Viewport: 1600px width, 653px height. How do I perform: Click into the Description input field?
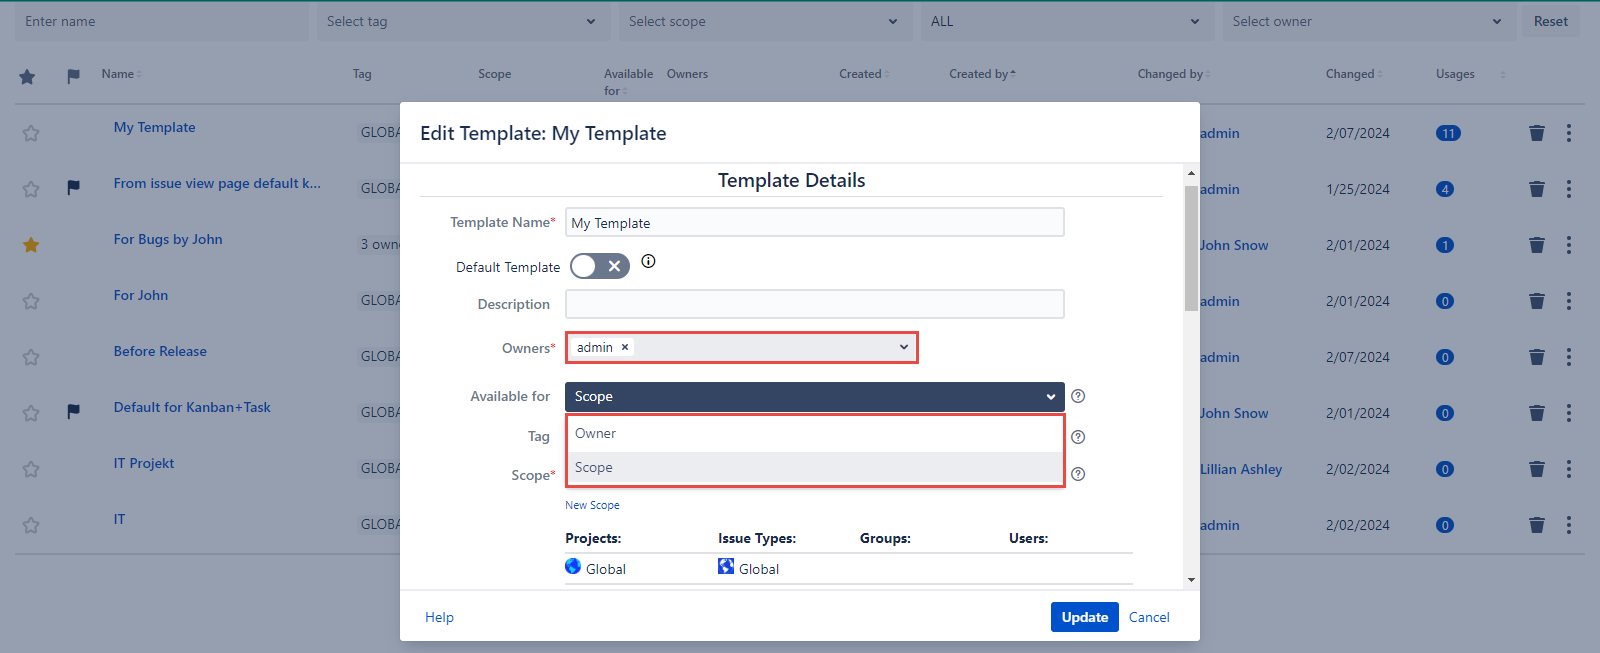[x=814, y=304]
